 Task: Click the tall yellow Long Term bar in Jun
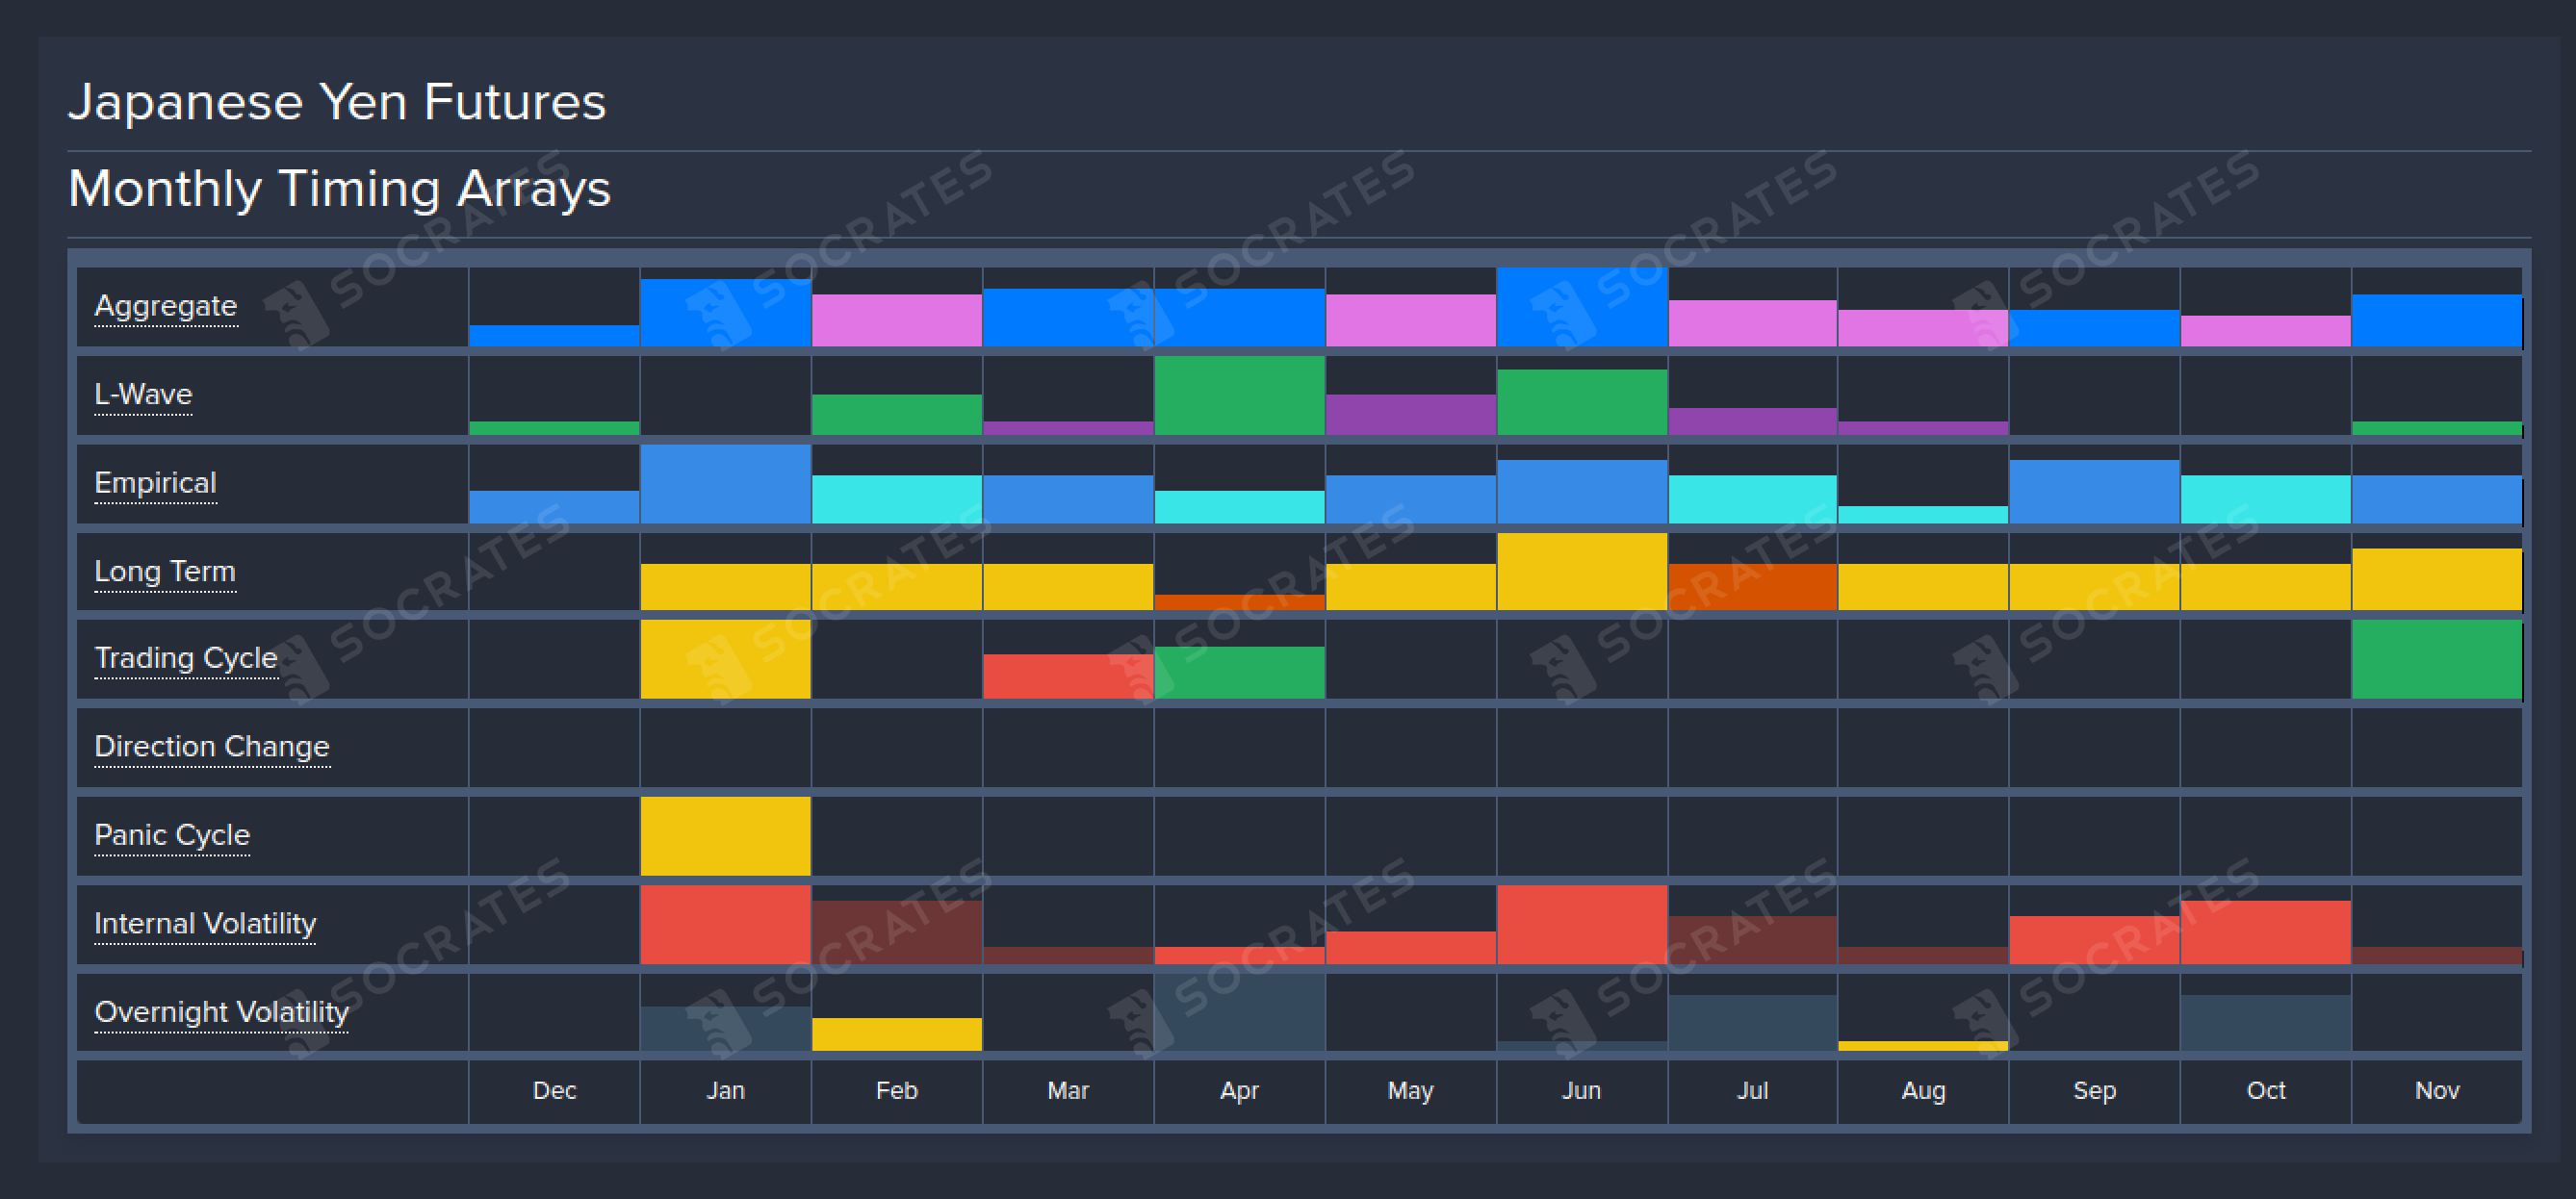click(x=1581, y=571)
